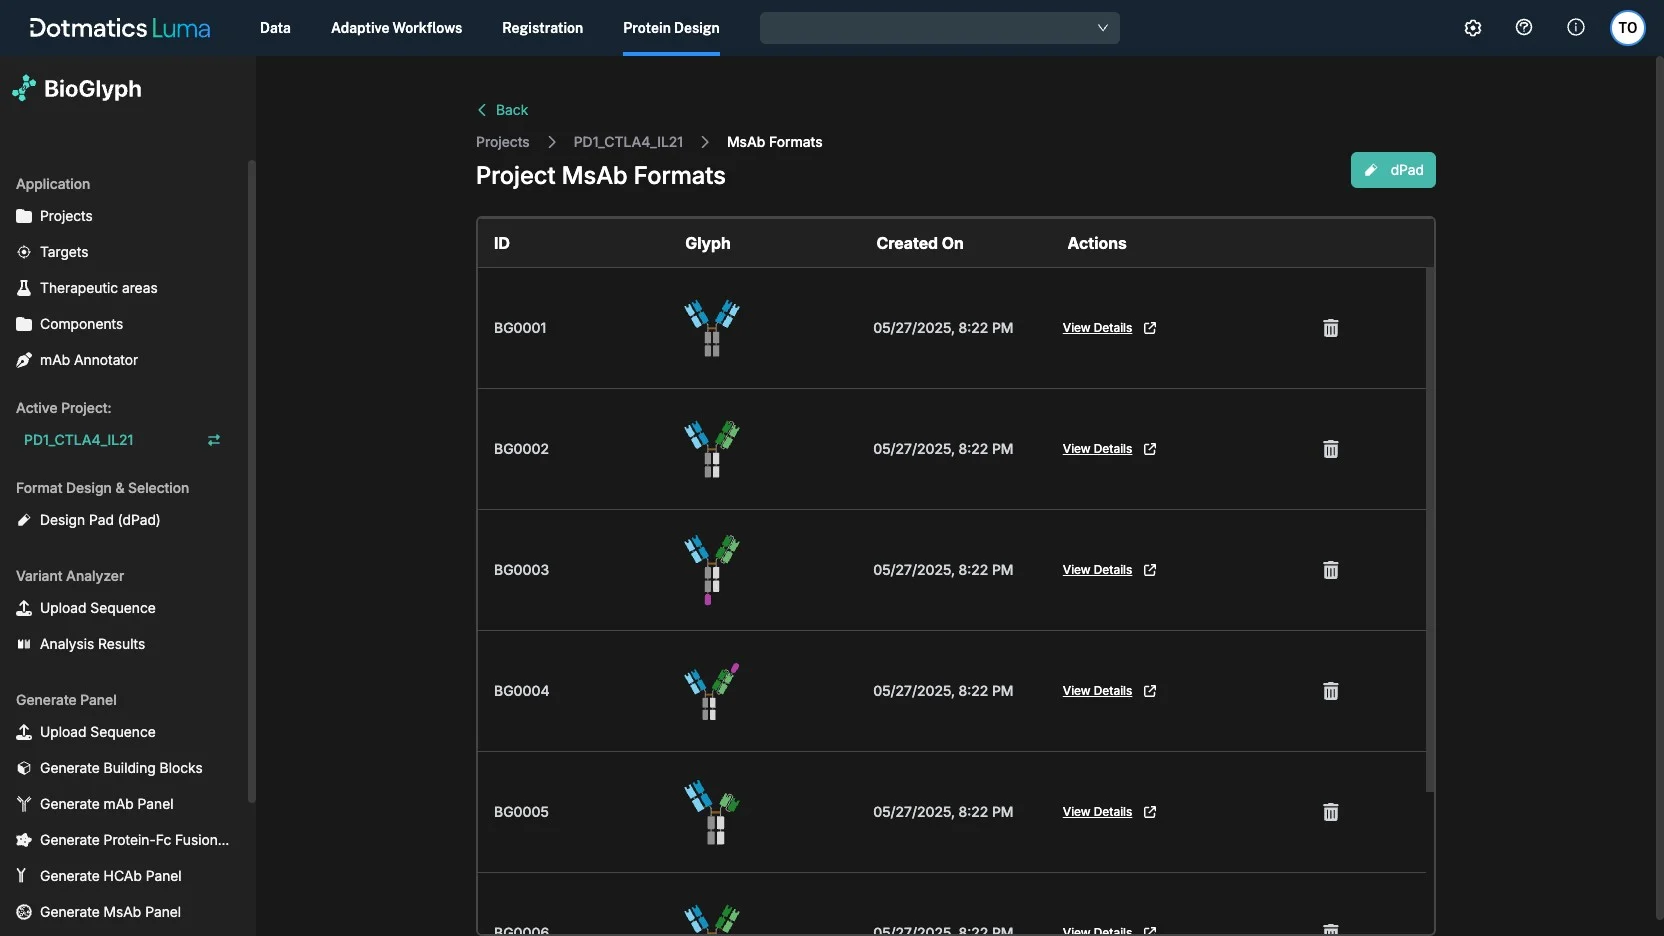Click the BG0002 antibody glyph
The height and width of the screenshot is (936, 1664).
click(x=712, y=449)
